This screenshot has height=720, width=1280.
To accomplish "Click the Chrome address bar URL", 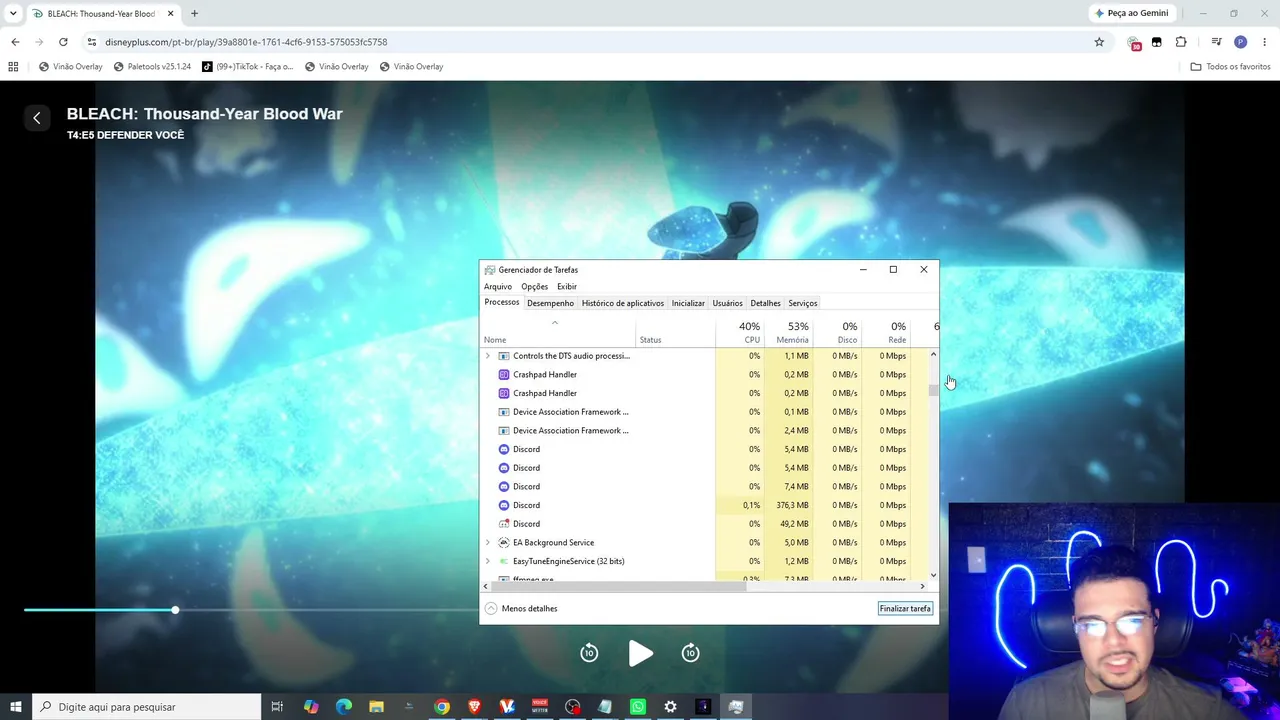I will point(246,42).
